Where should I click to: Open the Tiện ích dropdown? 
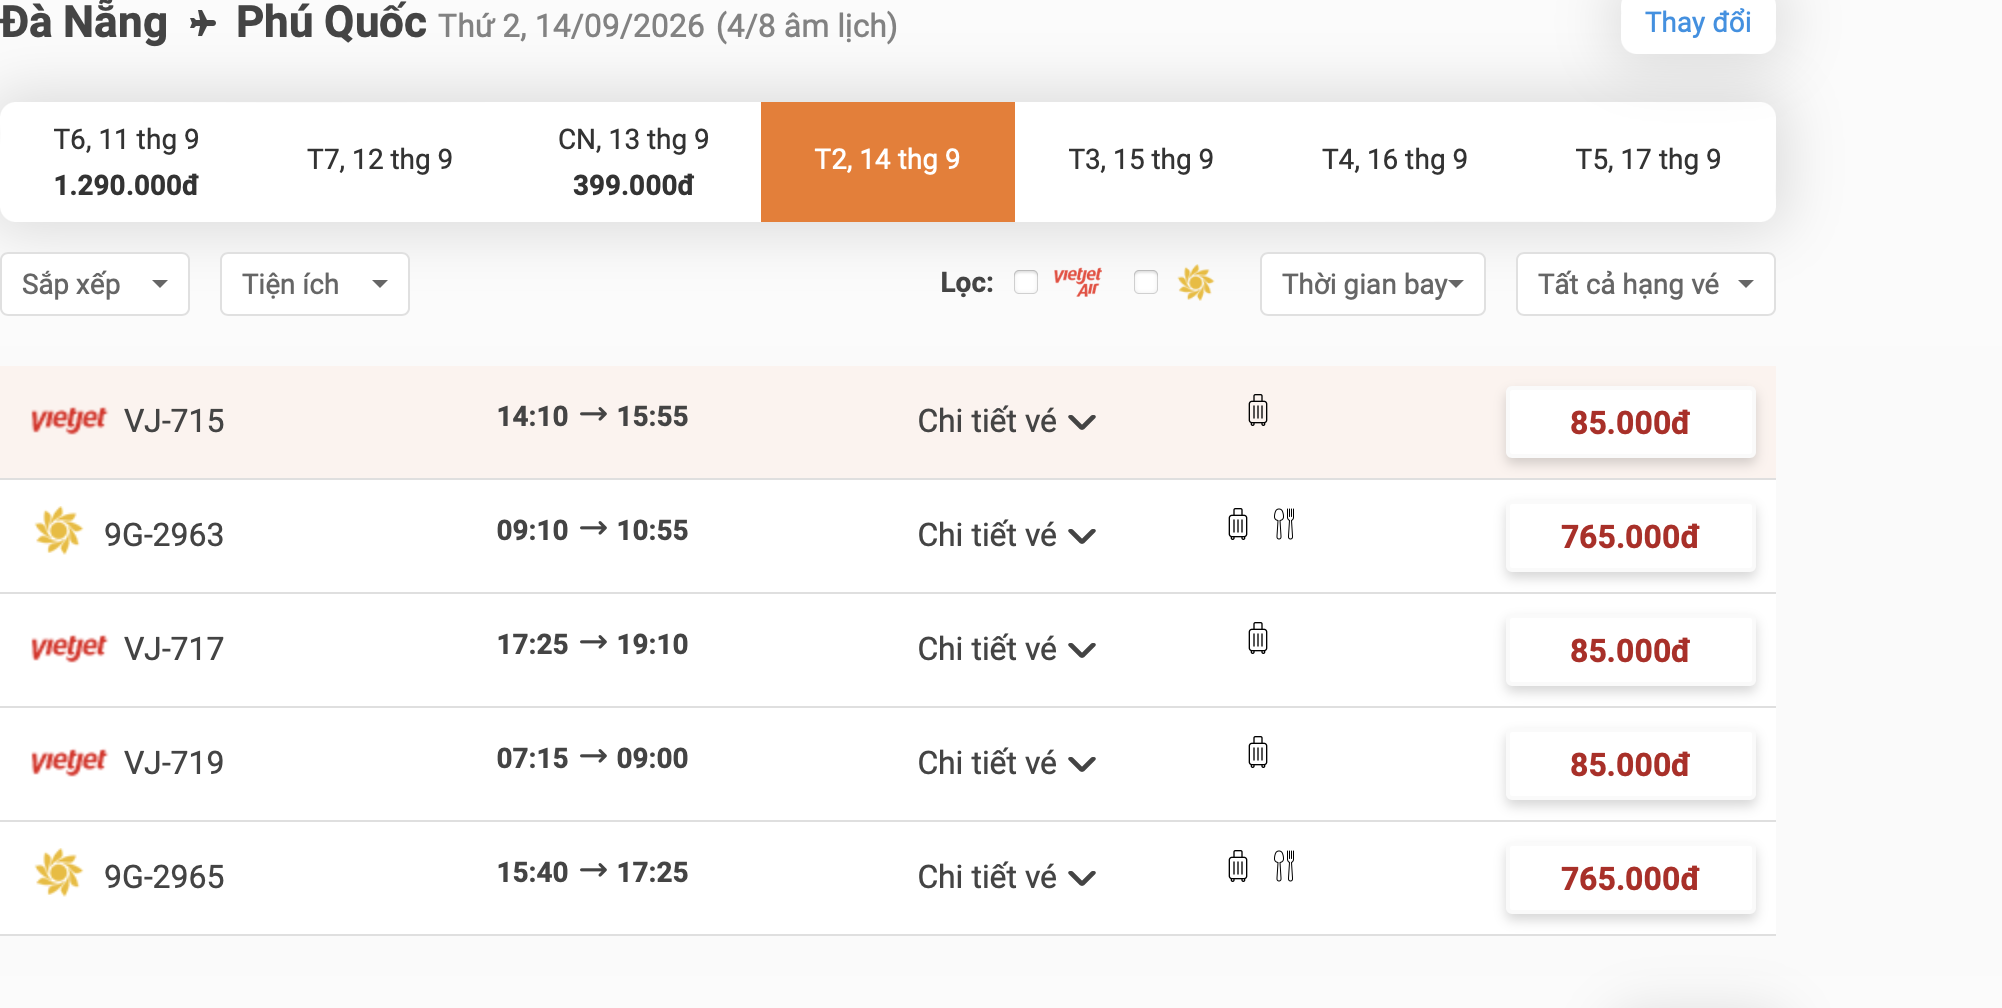point(315,284)
